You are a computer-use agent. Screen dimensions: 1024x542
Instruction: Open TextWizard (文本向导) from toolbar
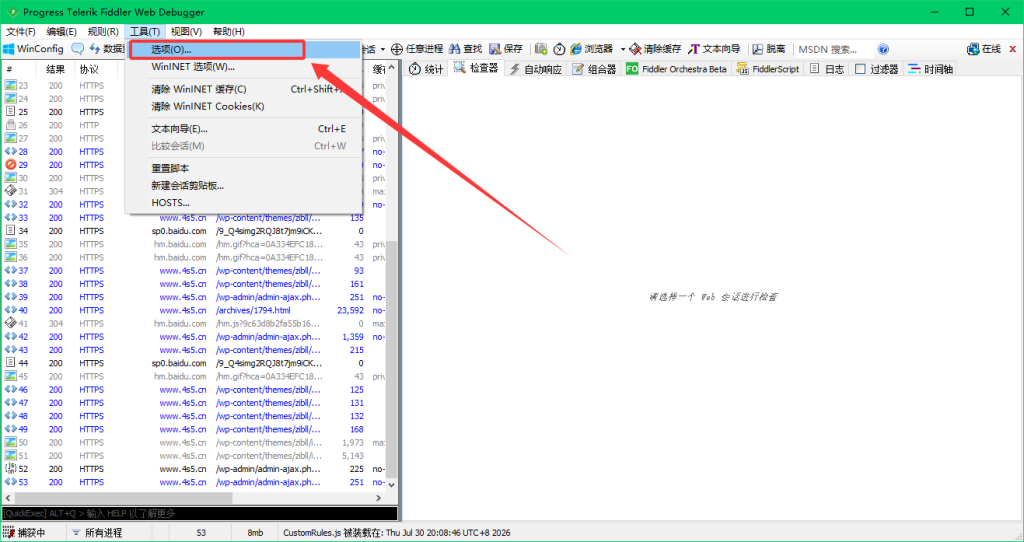714,49
